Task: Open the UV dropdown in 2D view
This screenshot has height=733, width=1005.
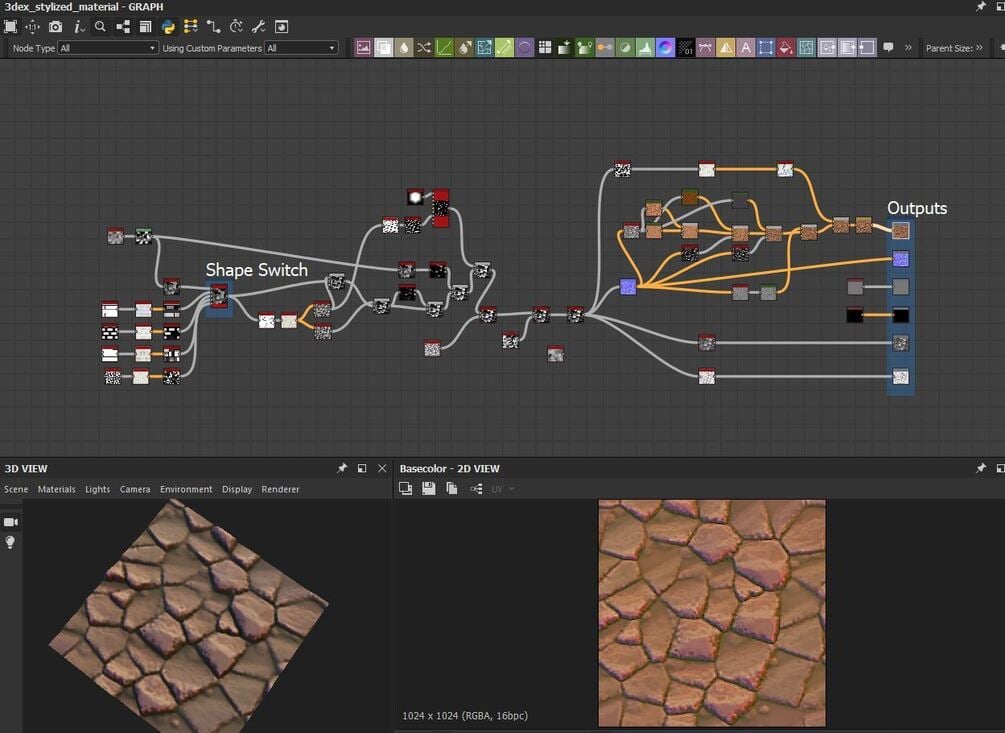Action: coord(503,489)
